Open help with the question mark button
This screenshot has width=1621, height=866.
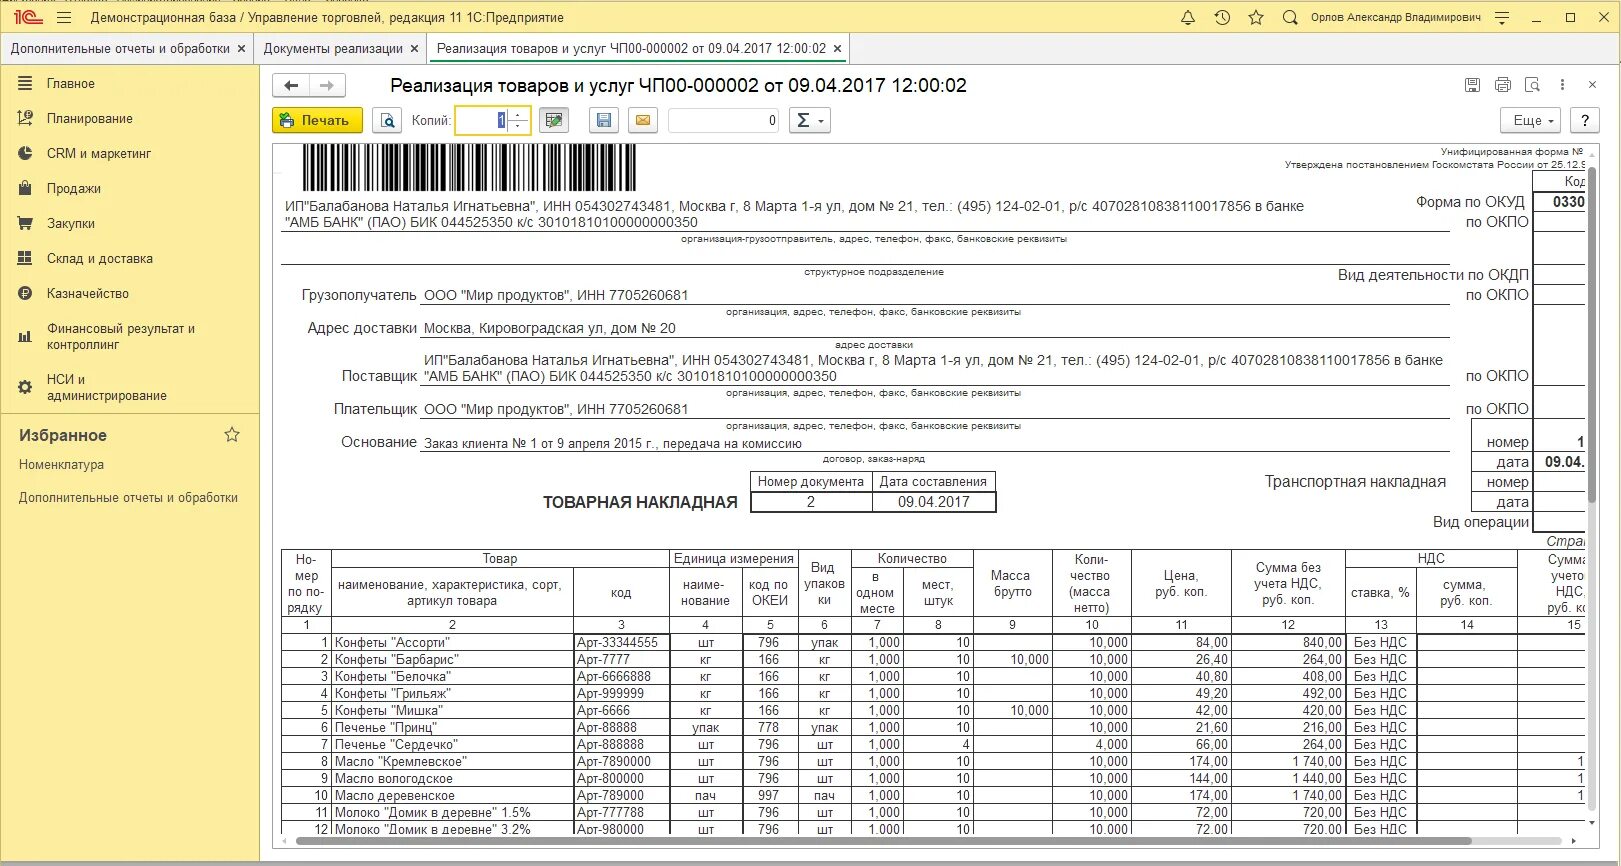pos(1584,120)
